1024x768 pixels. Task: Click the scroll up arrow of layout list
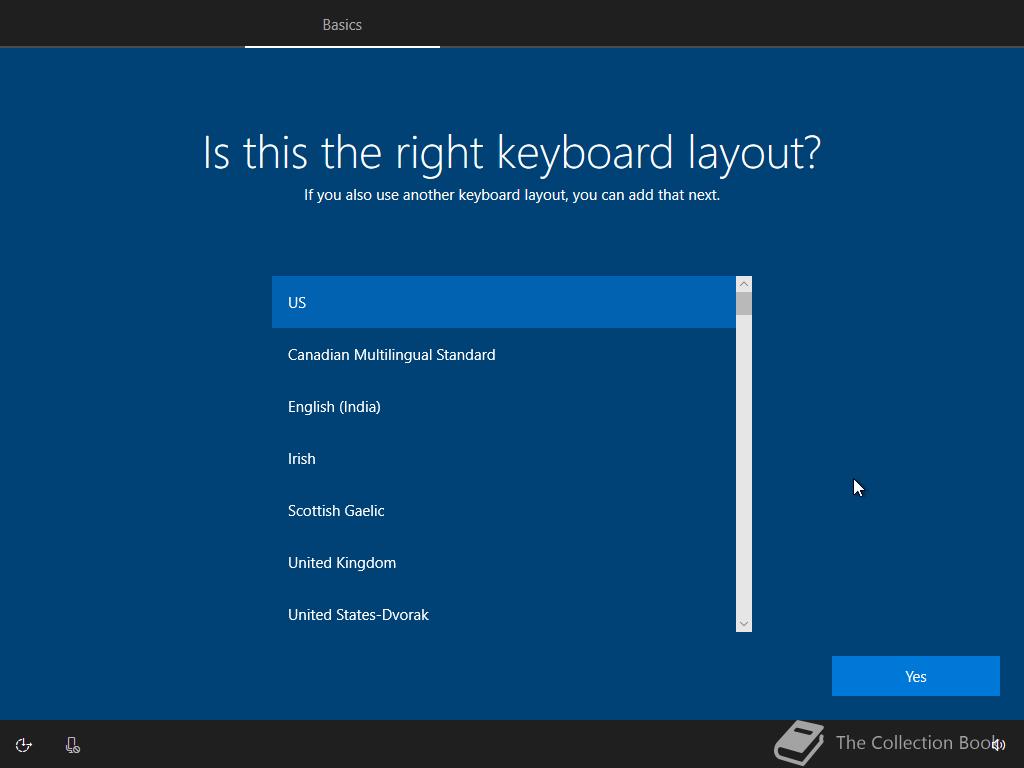pyautogui.click(x=744, y=284)
